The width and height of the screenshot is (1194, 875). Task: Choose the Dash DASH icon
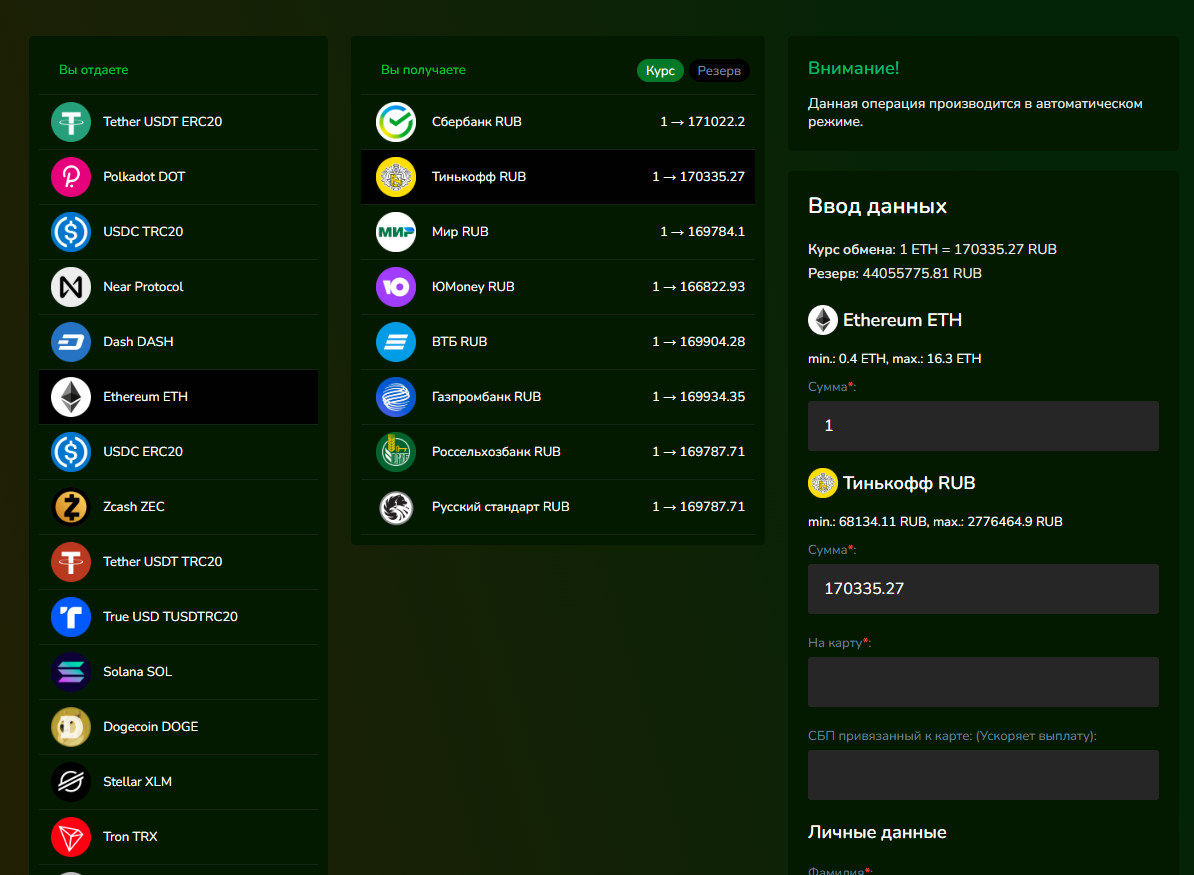71,342
